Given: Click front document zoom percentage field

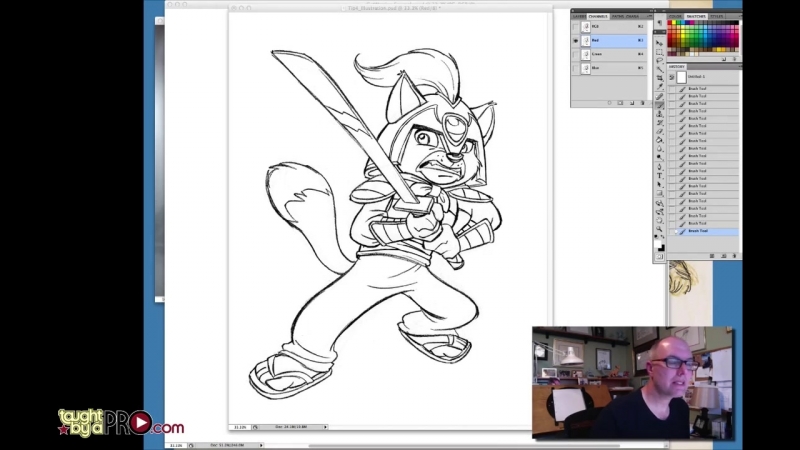Looking at the screenshot, I should click(240, 427).
